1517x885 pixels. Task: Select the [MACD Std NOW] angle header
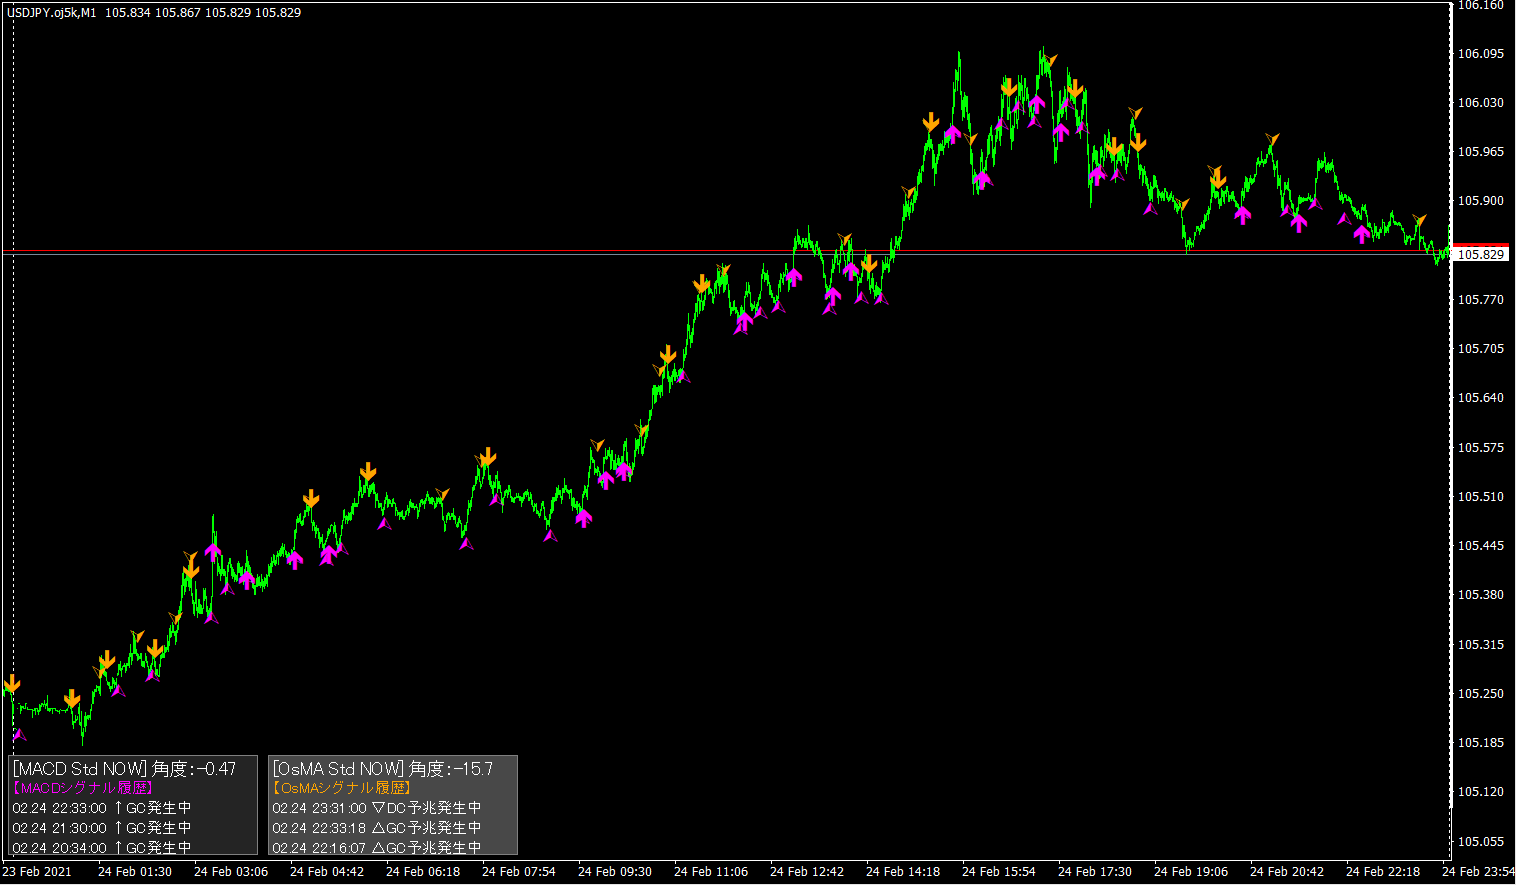click(125, 769)
